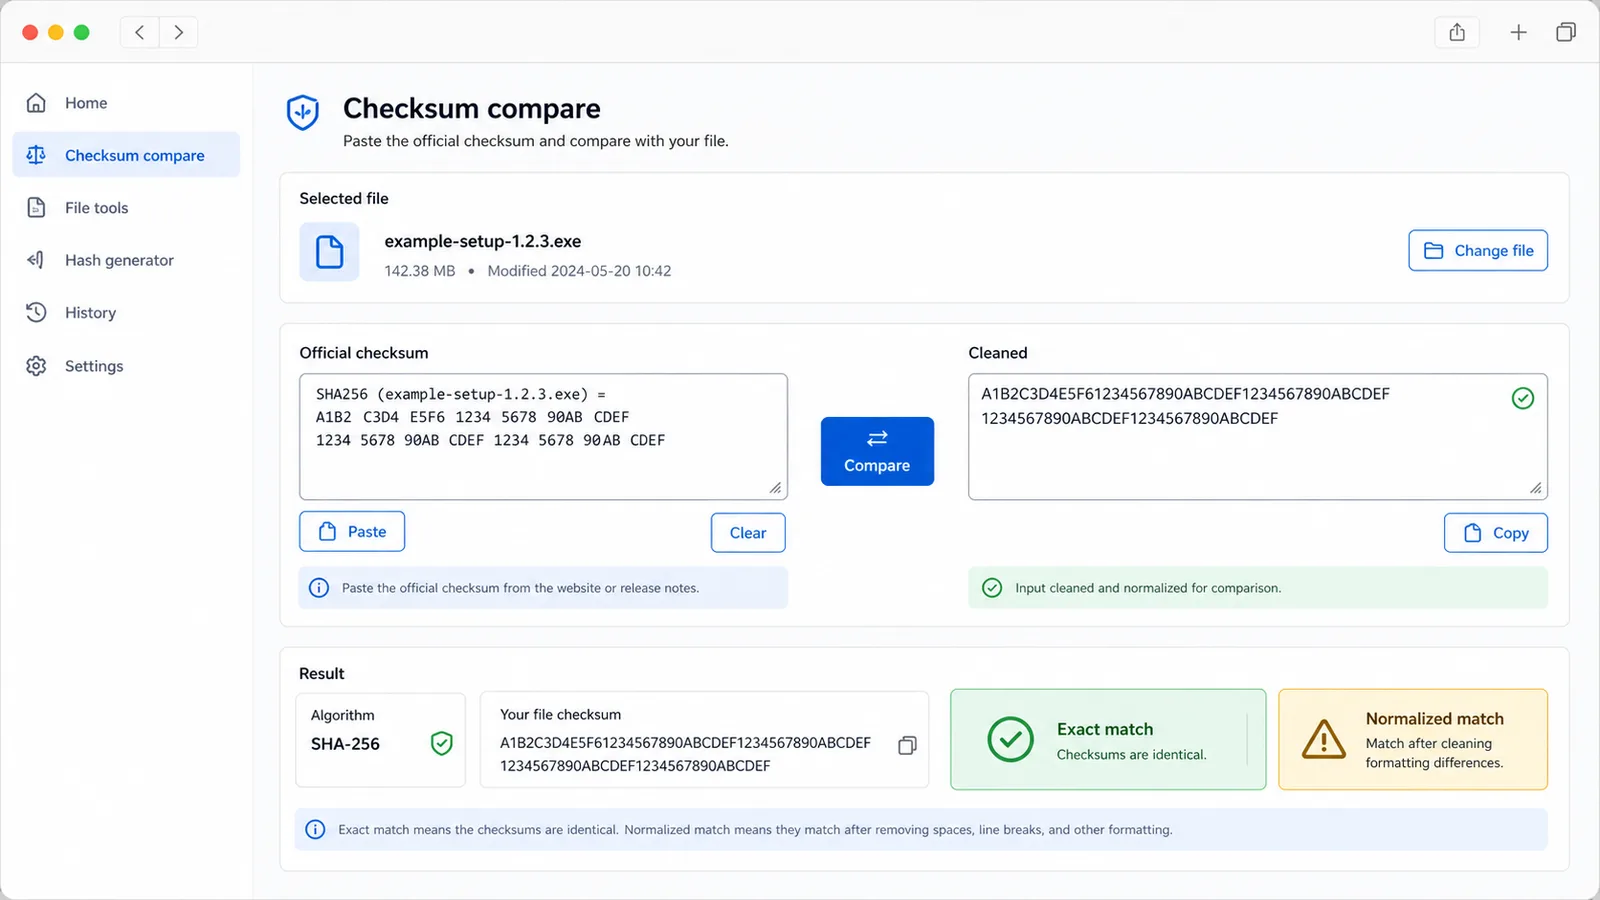Image resolution: width=1600 pixels, height=900 pixels.
Task: Click the Paste button
Action: (352, 532)
